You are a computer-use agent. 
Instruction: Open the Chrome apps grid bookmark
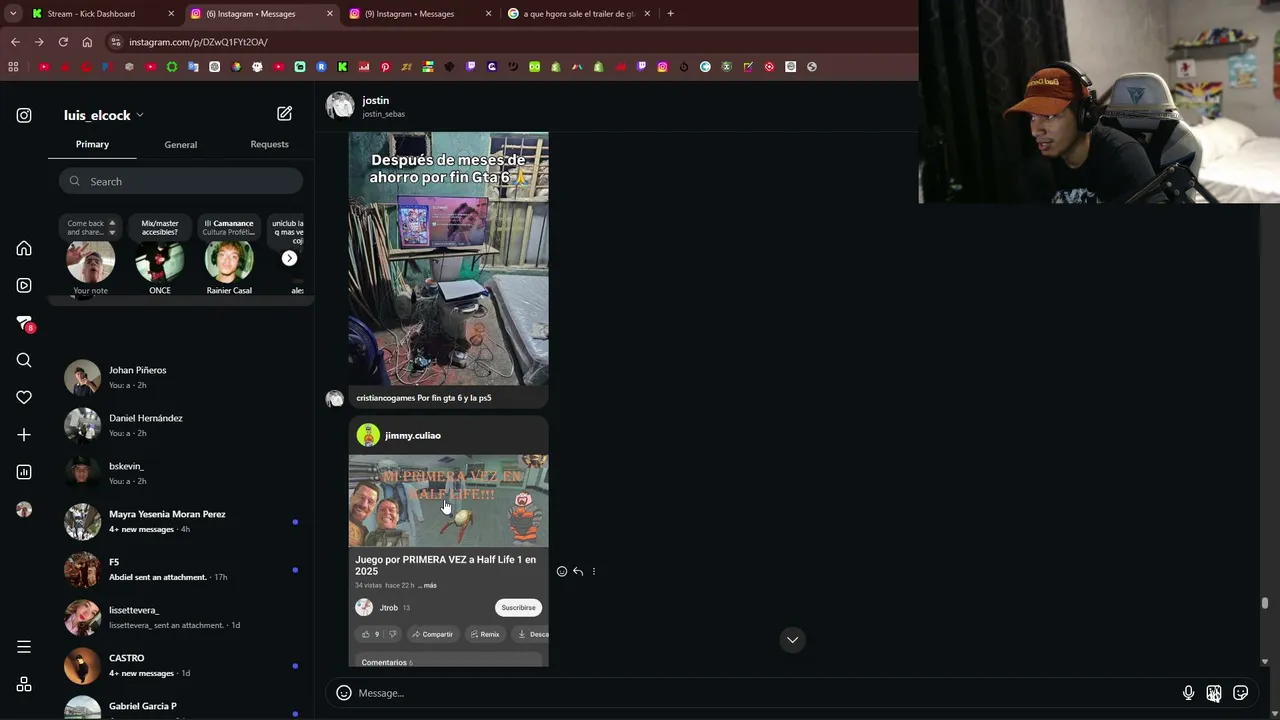coord(13,67)
